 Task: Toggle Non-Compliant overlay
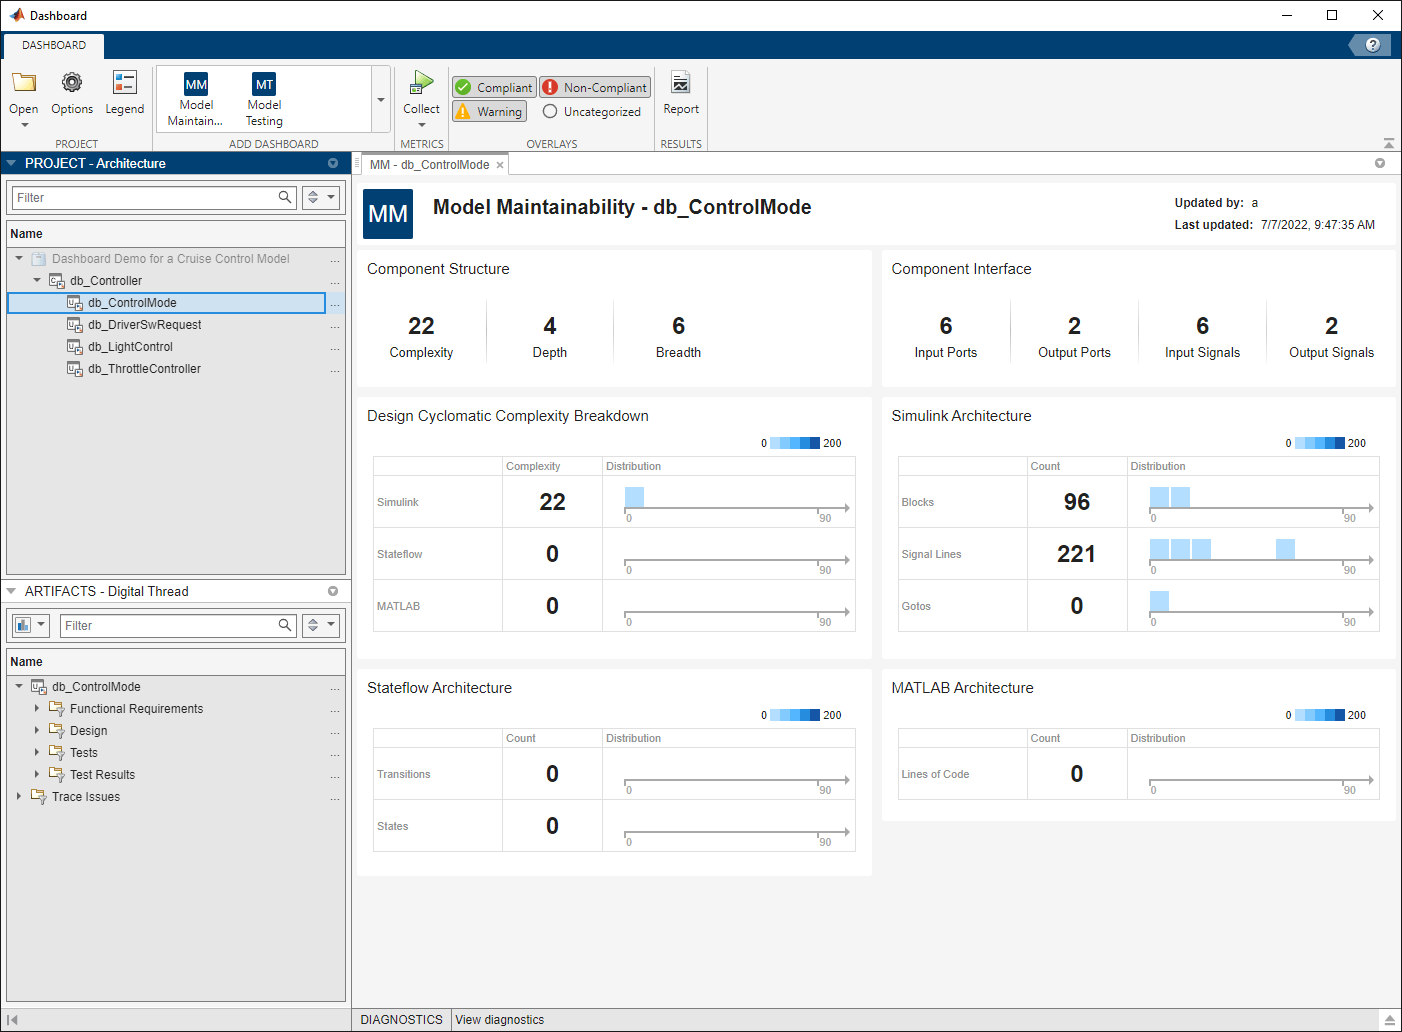click(x=595, y=87)
